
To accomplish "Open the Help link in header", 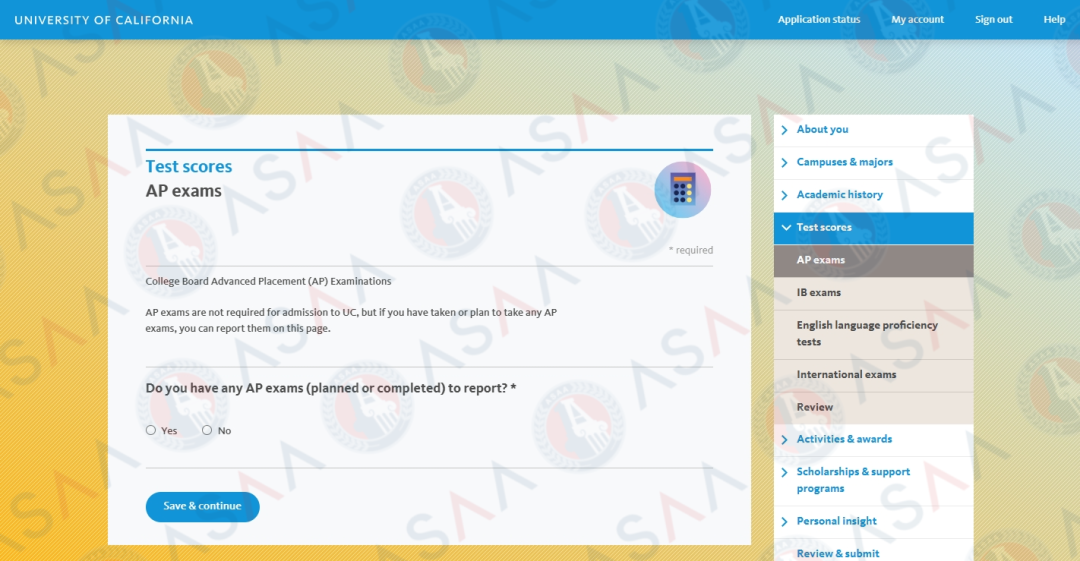I will (1054, 20).
